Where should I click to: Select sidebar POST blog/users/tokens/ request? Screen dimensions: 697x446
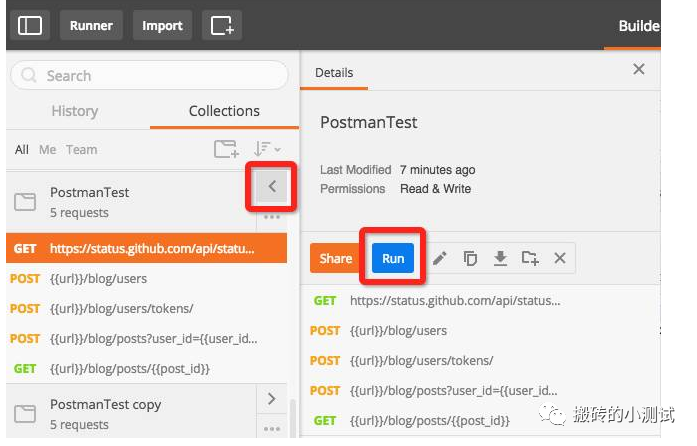coord(147,308)
